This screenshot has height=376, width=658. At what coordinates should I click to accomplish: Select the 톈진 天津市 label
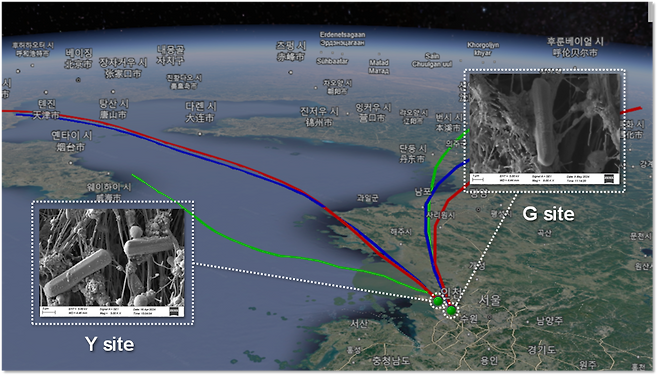[x=47, y=110]
